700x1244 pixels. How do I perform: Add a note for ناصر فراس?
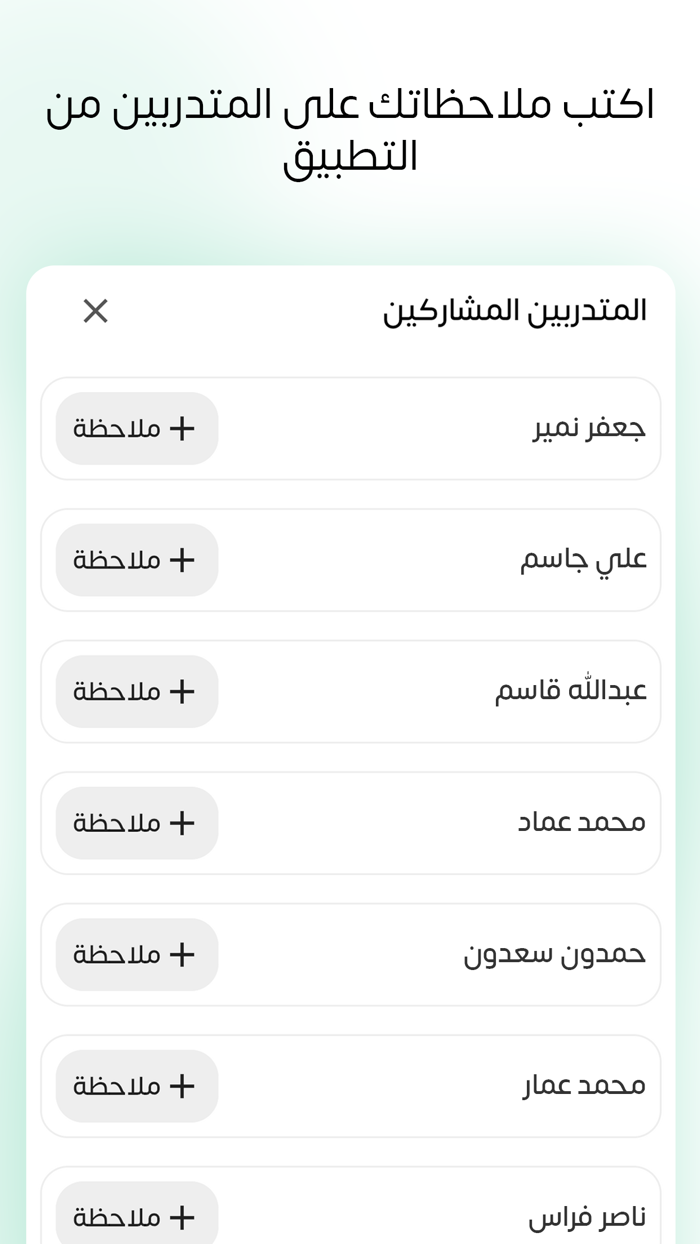pyautogui.click(x=137, y=1217)
